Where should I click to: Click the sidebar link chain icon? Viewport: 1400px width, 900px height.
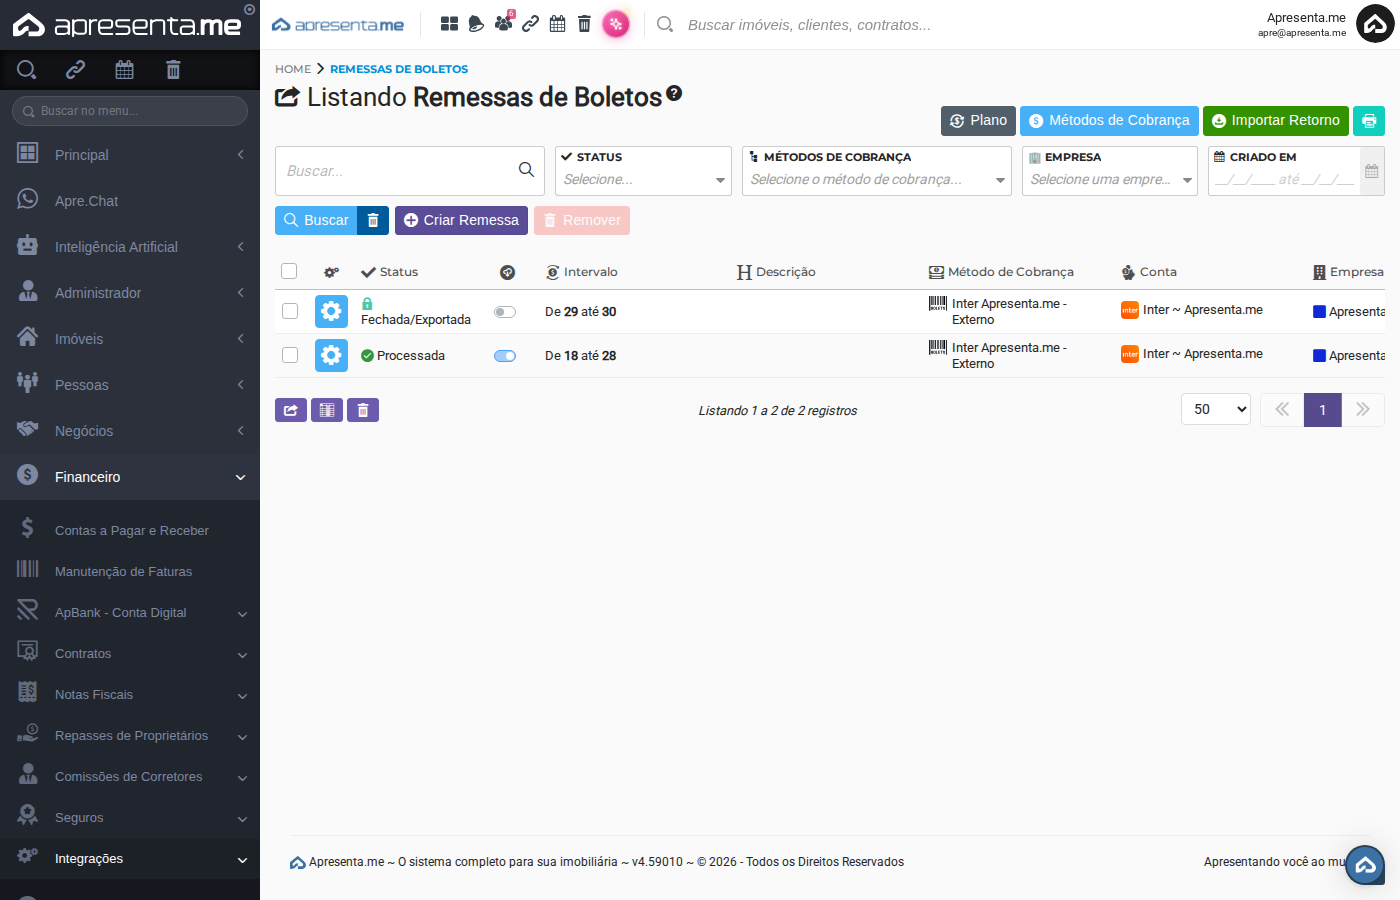click(76, 69)
